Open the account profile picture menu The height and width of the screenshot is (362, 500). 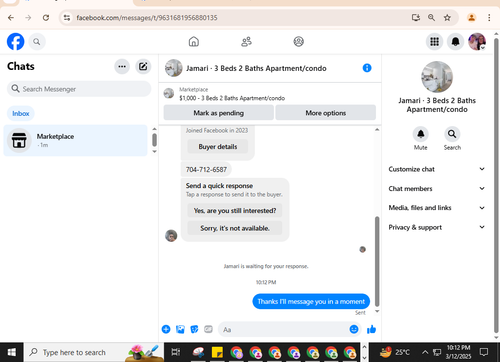click(477, 42)
